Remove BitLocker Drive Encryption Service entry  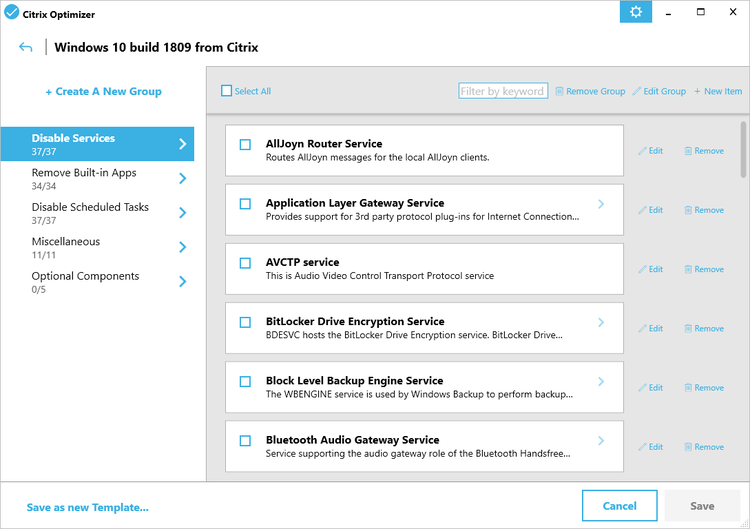(704, 329)
